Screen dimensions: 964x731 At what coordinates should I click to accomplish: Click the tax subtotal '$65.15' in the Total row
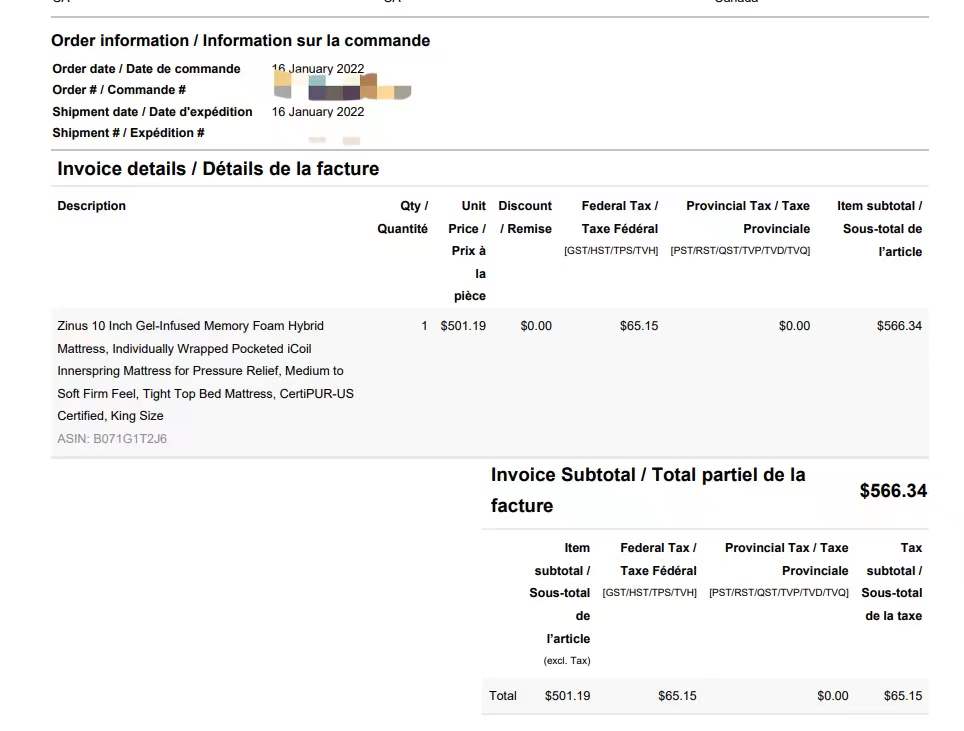click(x=903, y=696)
